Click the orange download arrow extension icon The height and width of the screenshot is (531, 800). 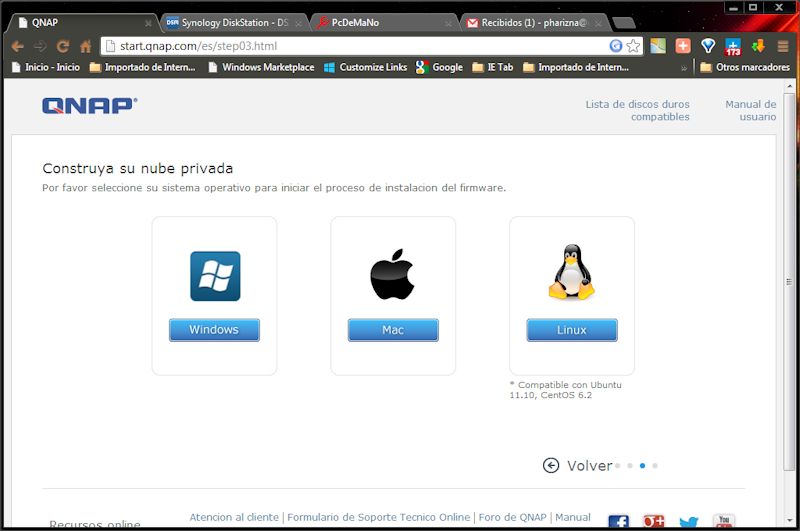pos(758,46)
